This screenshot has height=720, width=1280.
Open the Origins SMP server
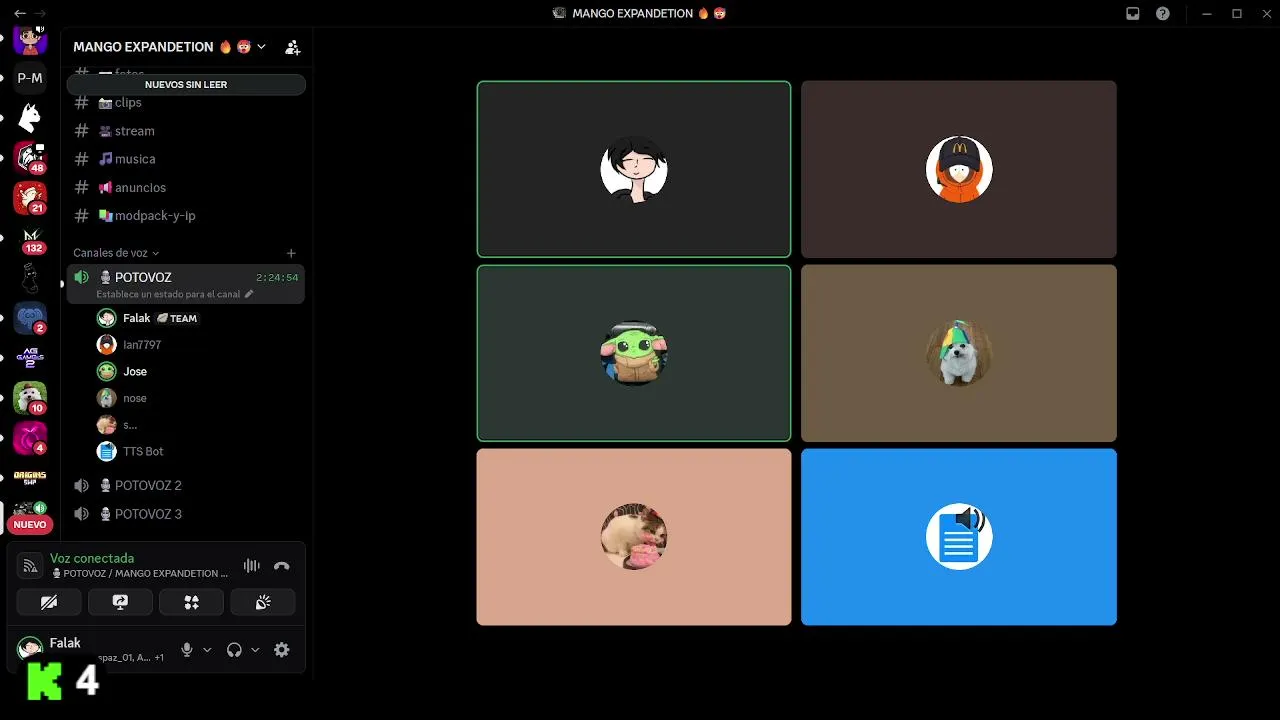tap(30, 478)
